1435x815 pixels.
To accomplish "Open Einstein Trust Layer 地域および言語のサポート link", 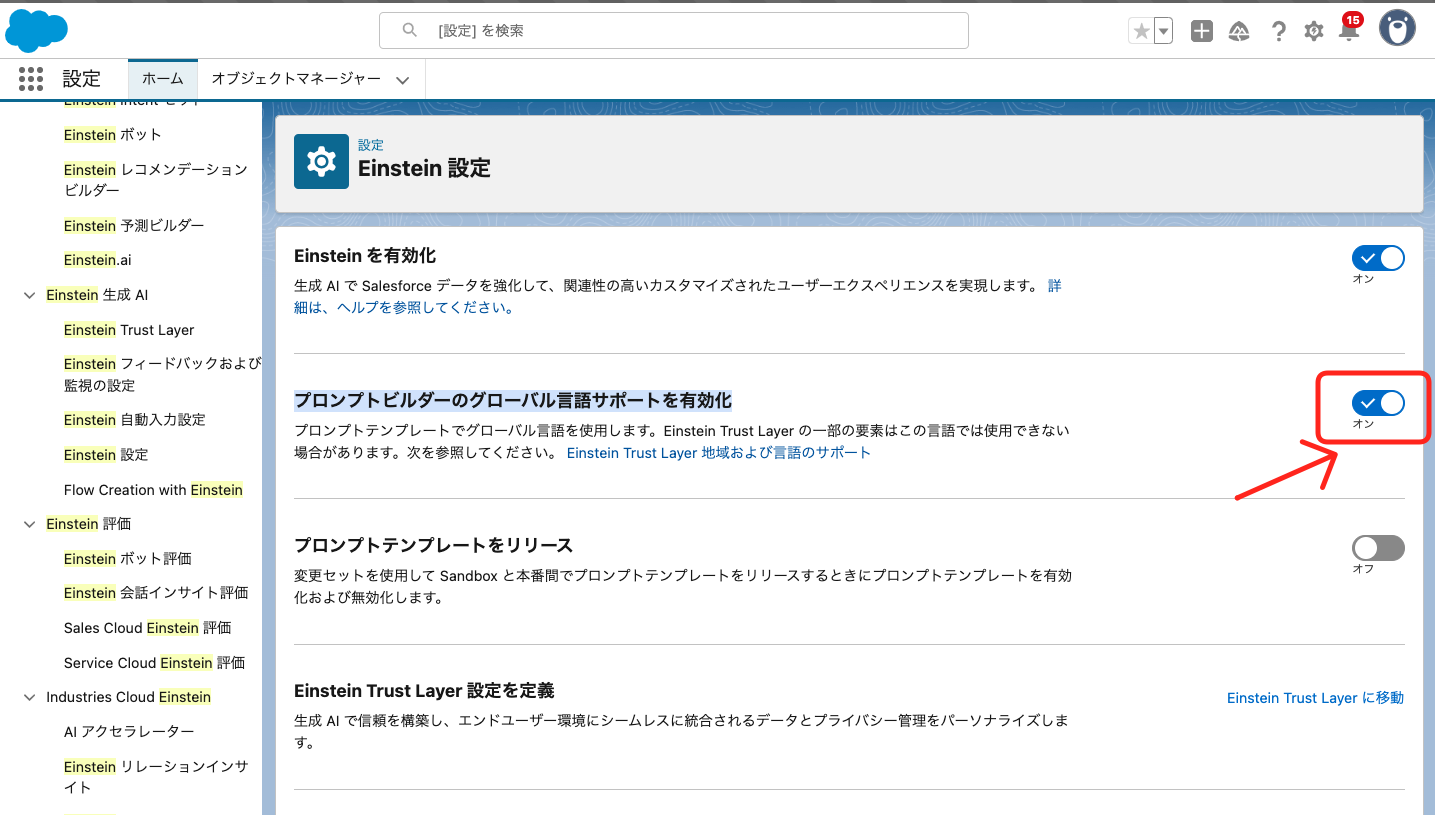I will coord(719,453).
